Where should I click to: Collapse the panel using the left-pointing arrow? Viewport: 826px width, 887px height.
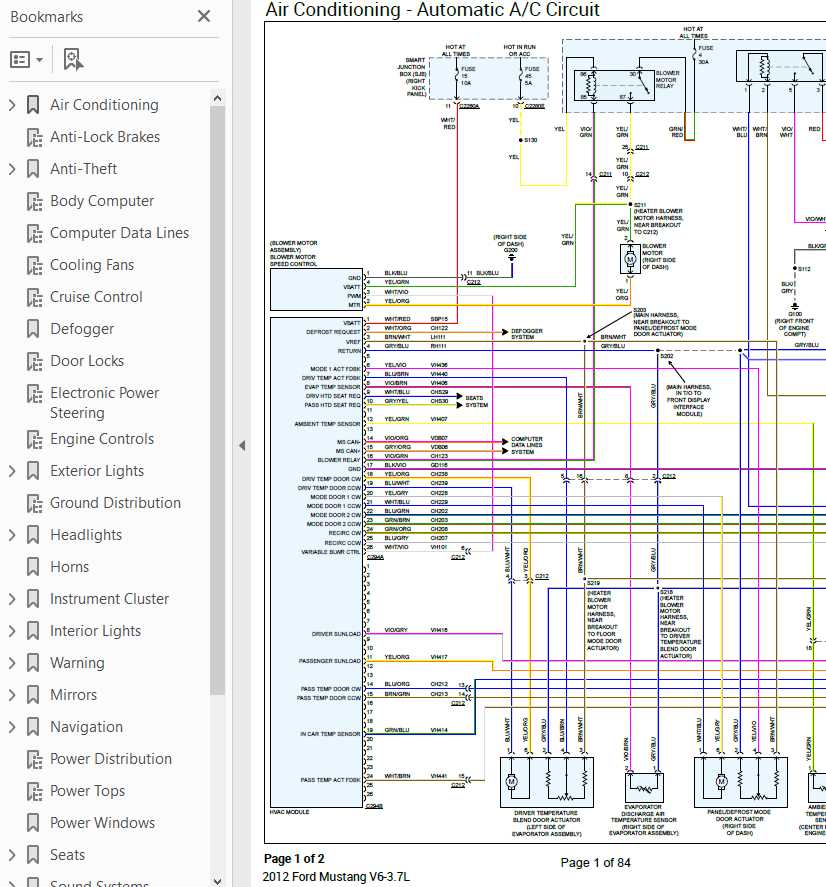(x=242, y=445)
